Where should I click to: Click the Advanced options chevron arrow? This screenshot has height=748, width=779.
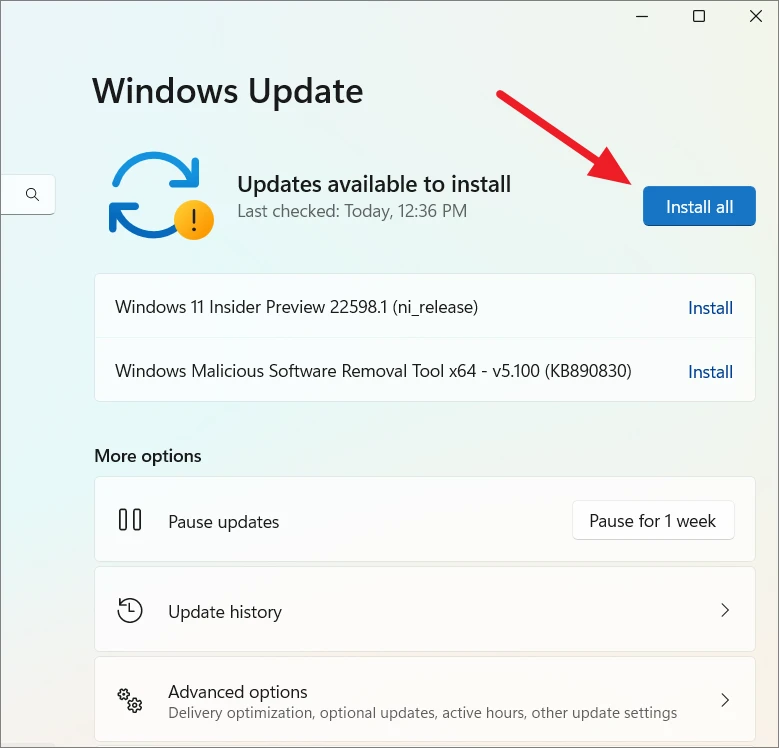[725, 700]
